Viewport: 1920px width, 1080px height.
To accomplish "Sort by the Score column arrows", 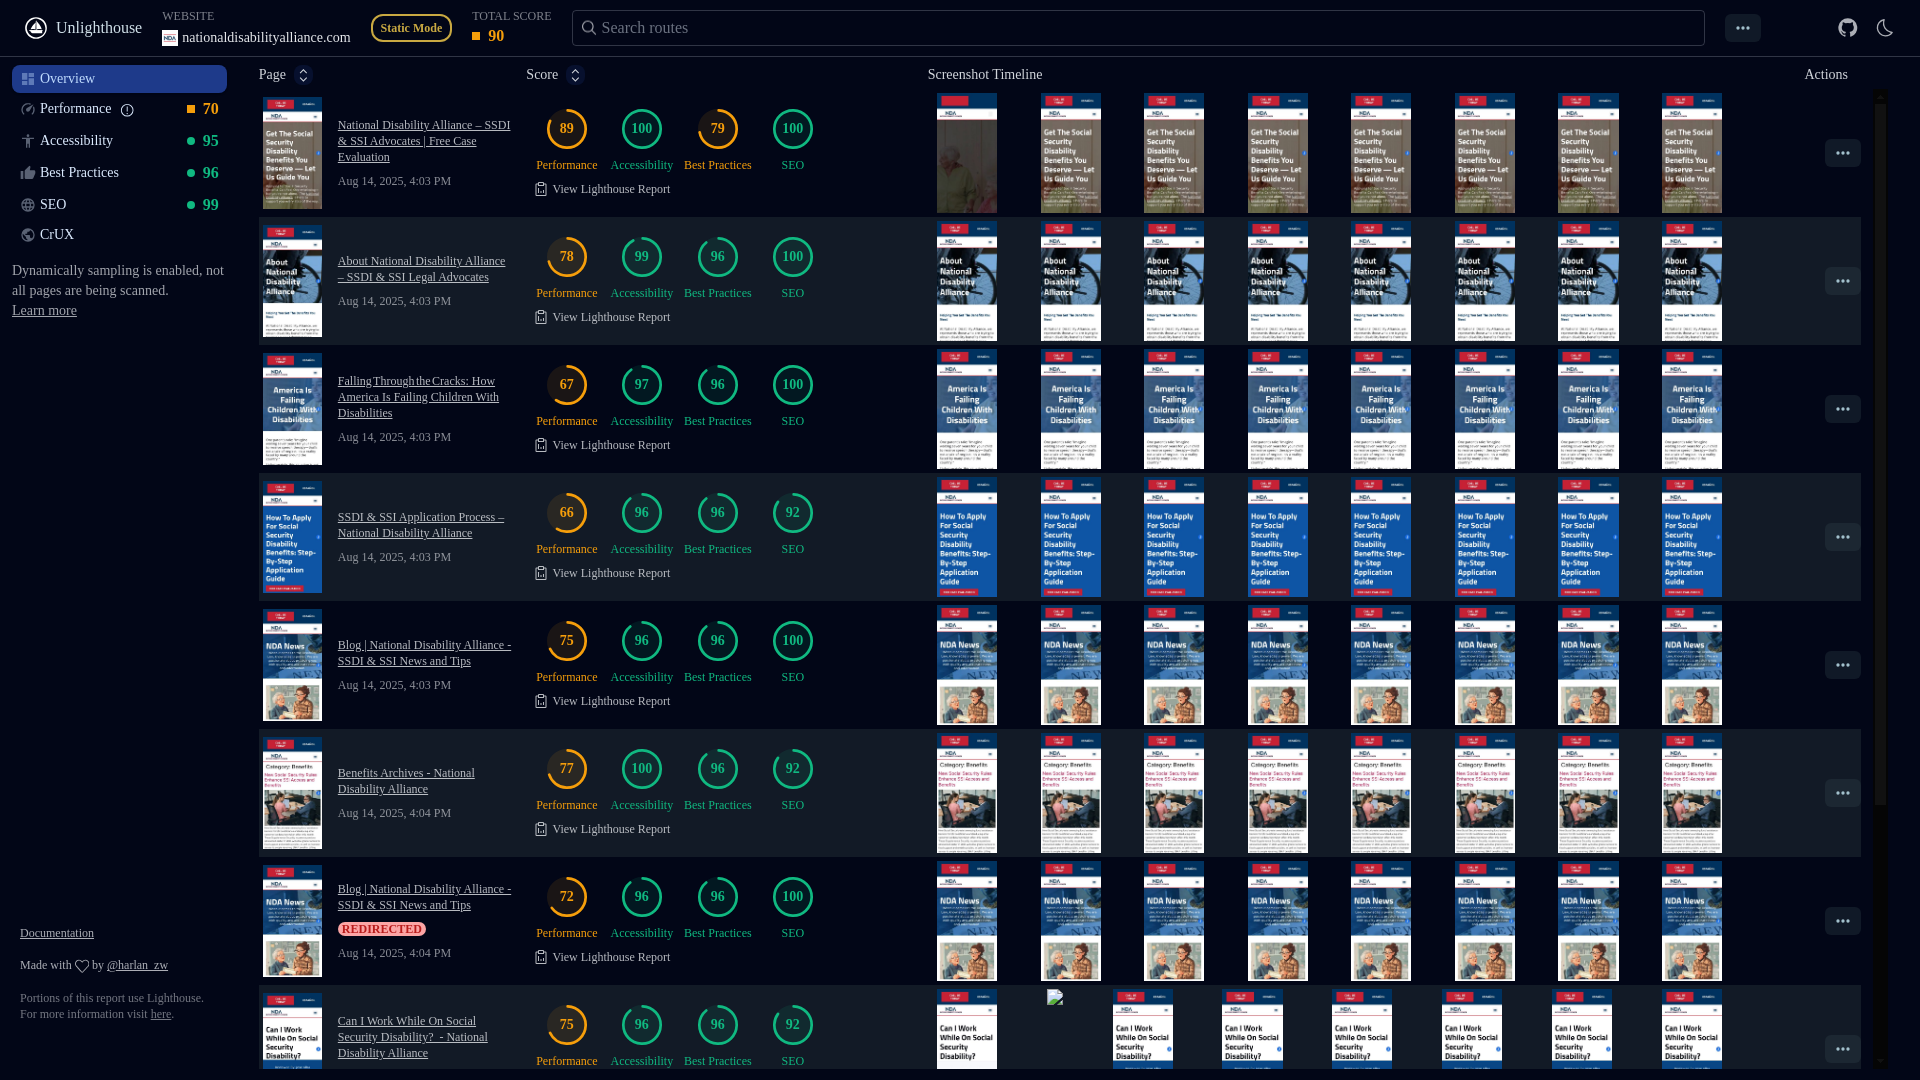I will 575,75.
